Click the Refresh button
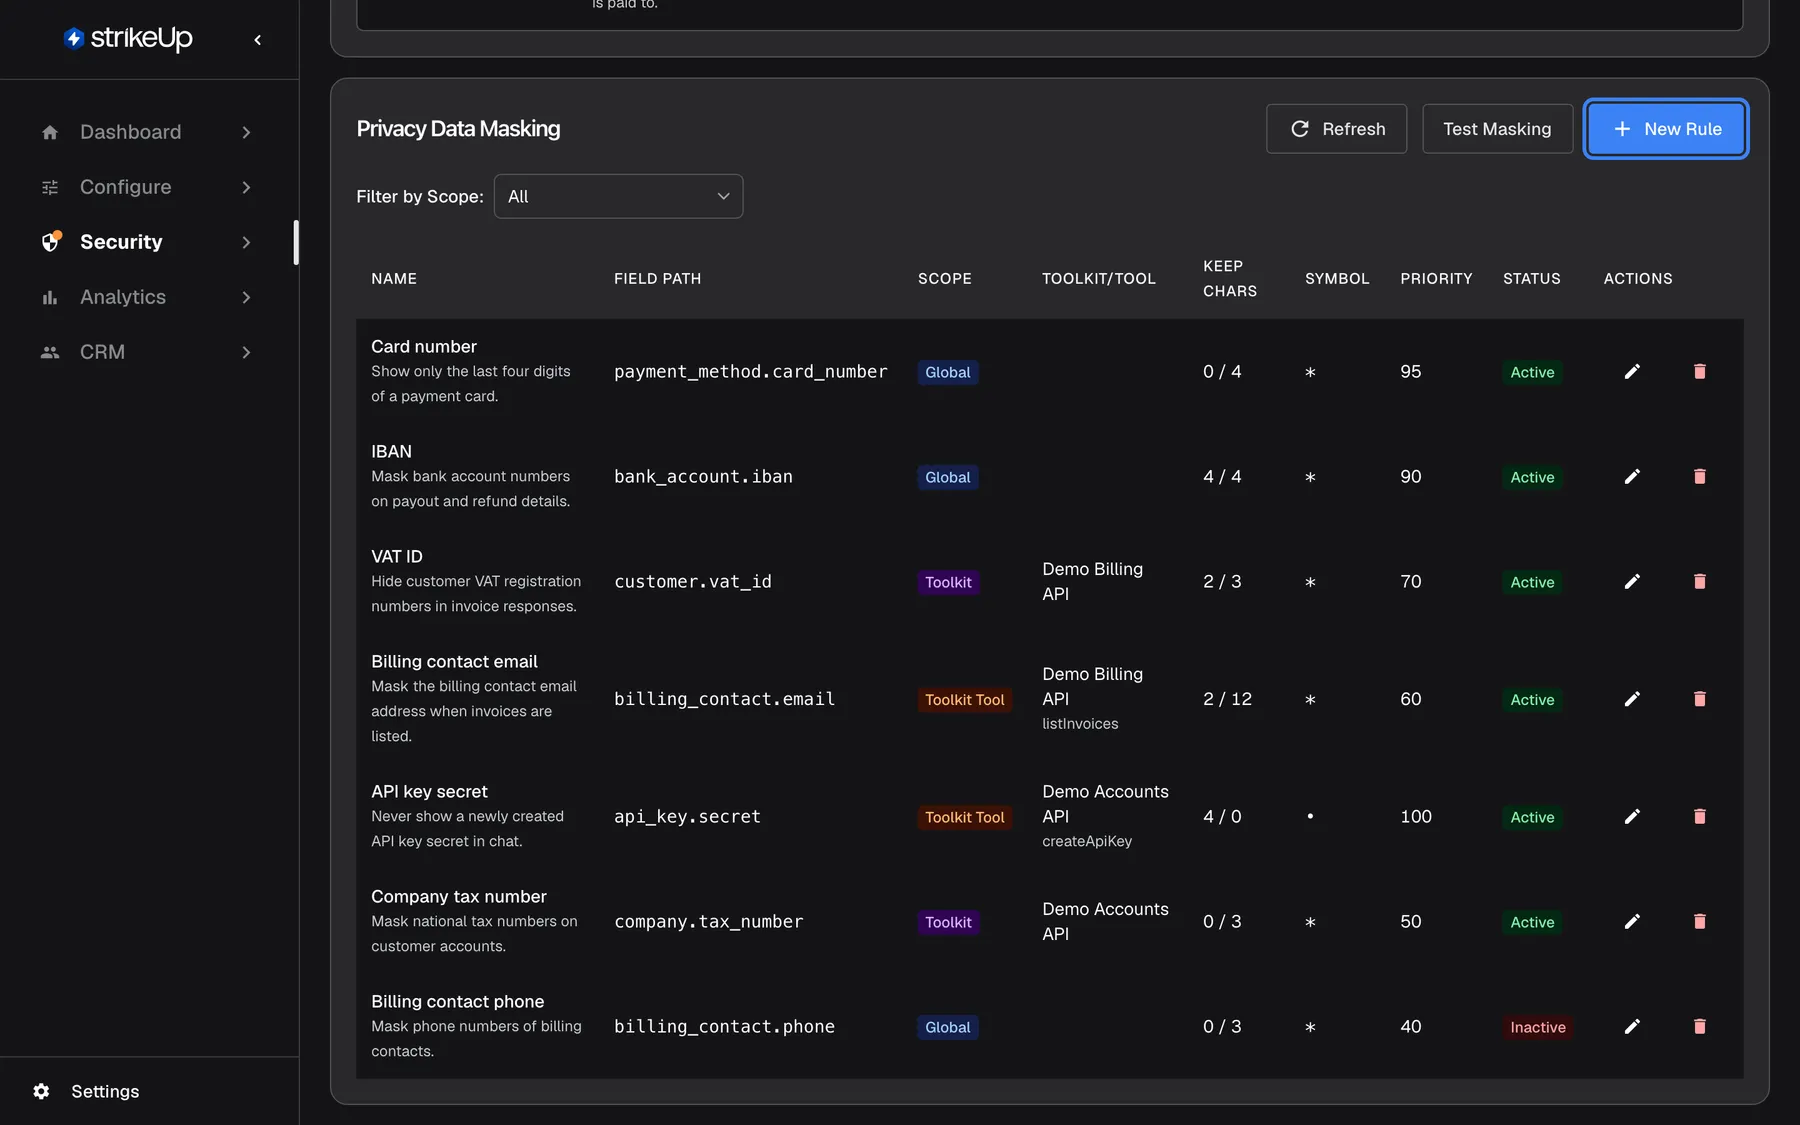Screen dimensions: 1800x1125 (x=1336, y=129)
